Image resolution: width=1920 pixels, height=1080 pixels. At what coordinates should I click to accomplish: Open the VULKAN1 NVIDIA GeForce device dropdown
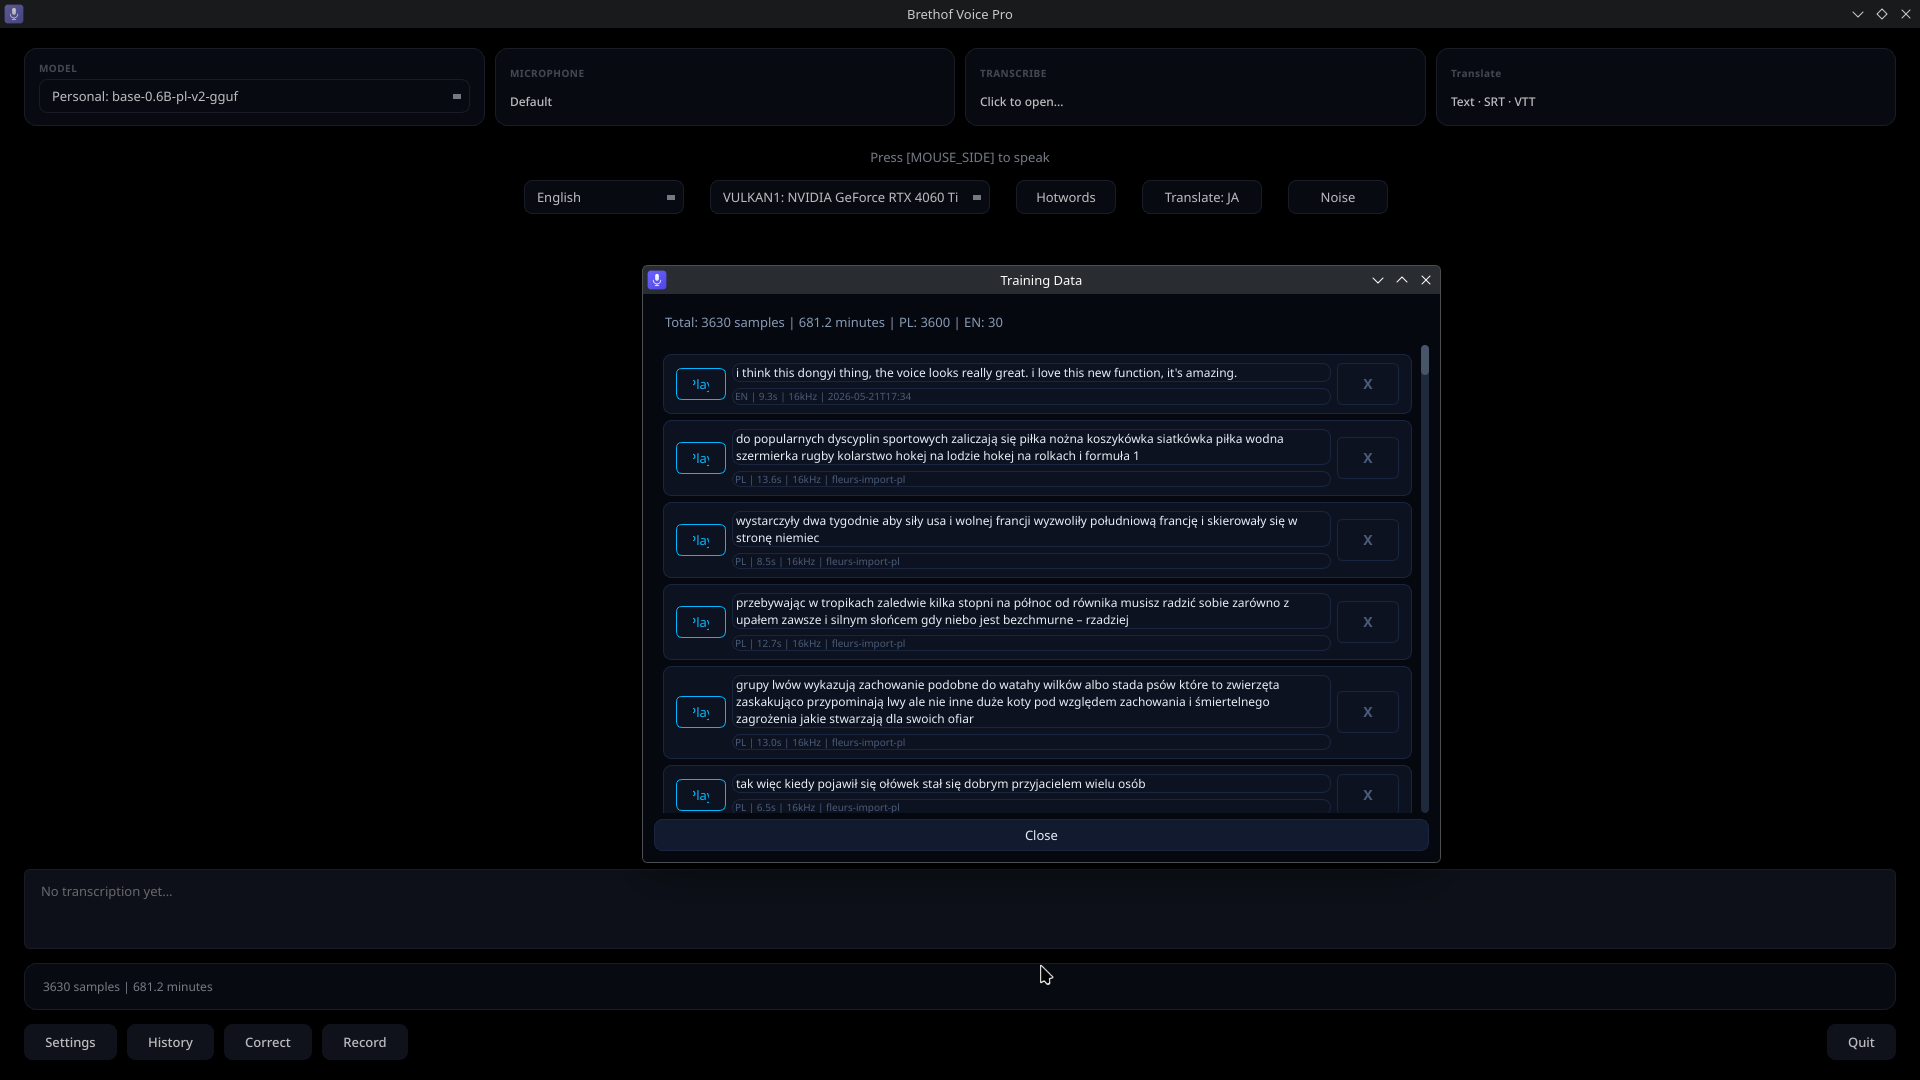point(850,197)
